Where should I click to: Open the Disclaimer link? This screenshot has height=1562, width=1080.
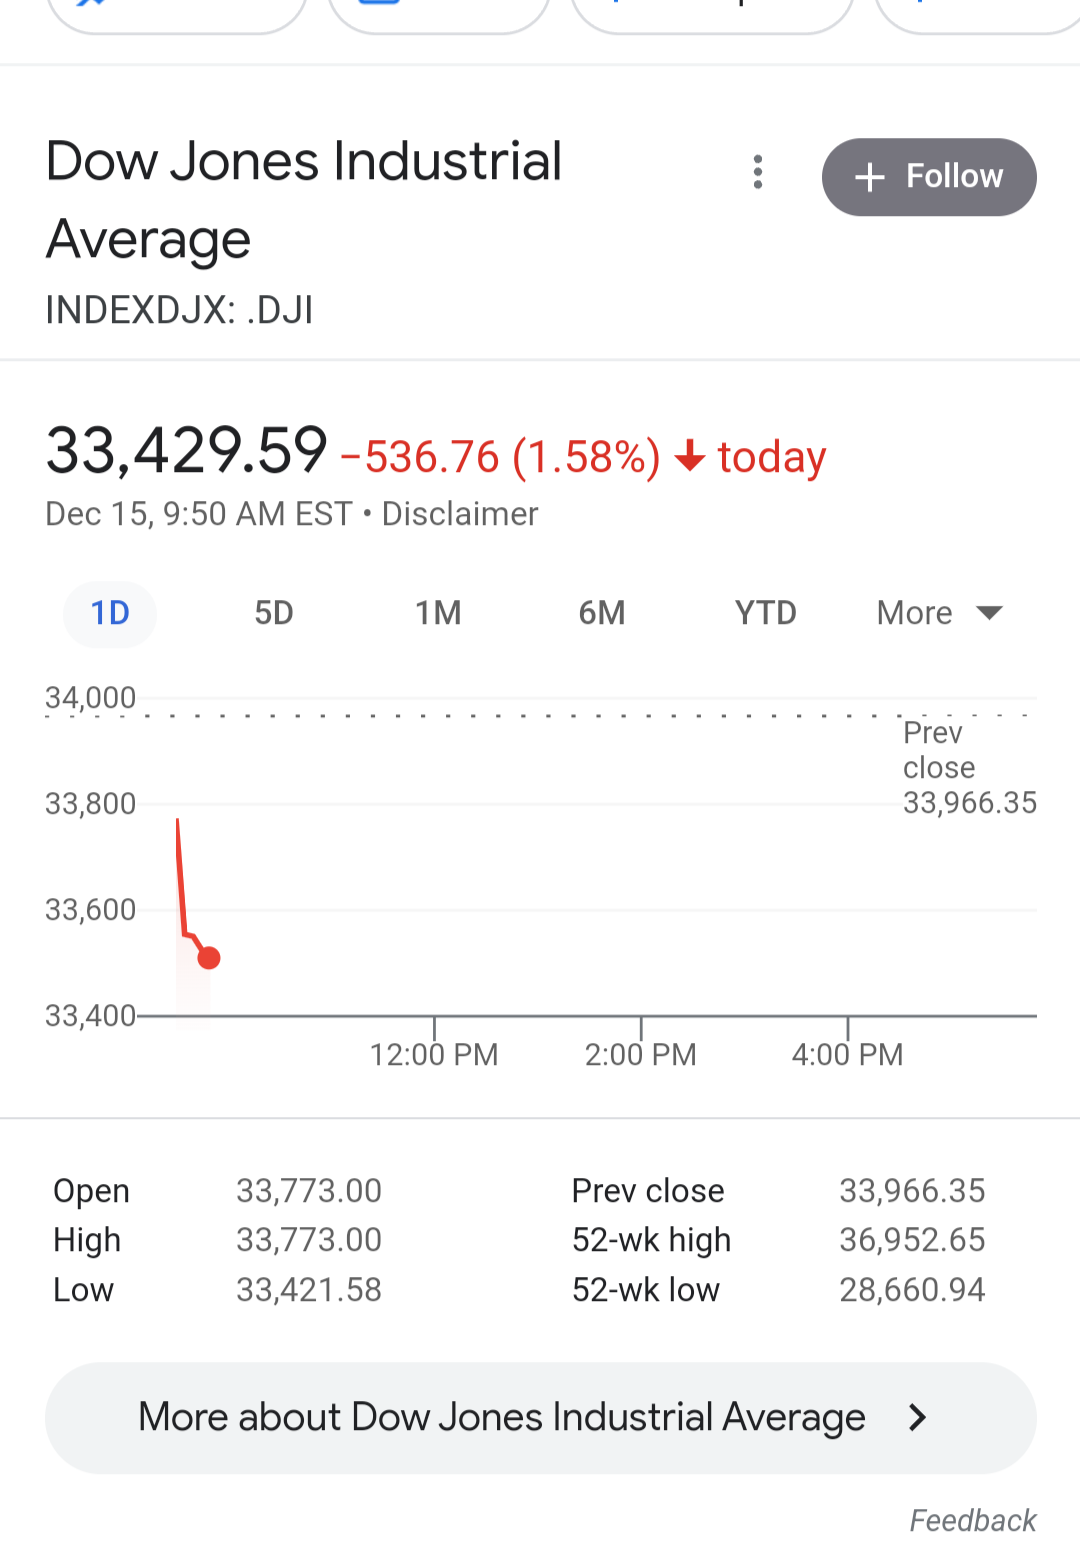460,514
